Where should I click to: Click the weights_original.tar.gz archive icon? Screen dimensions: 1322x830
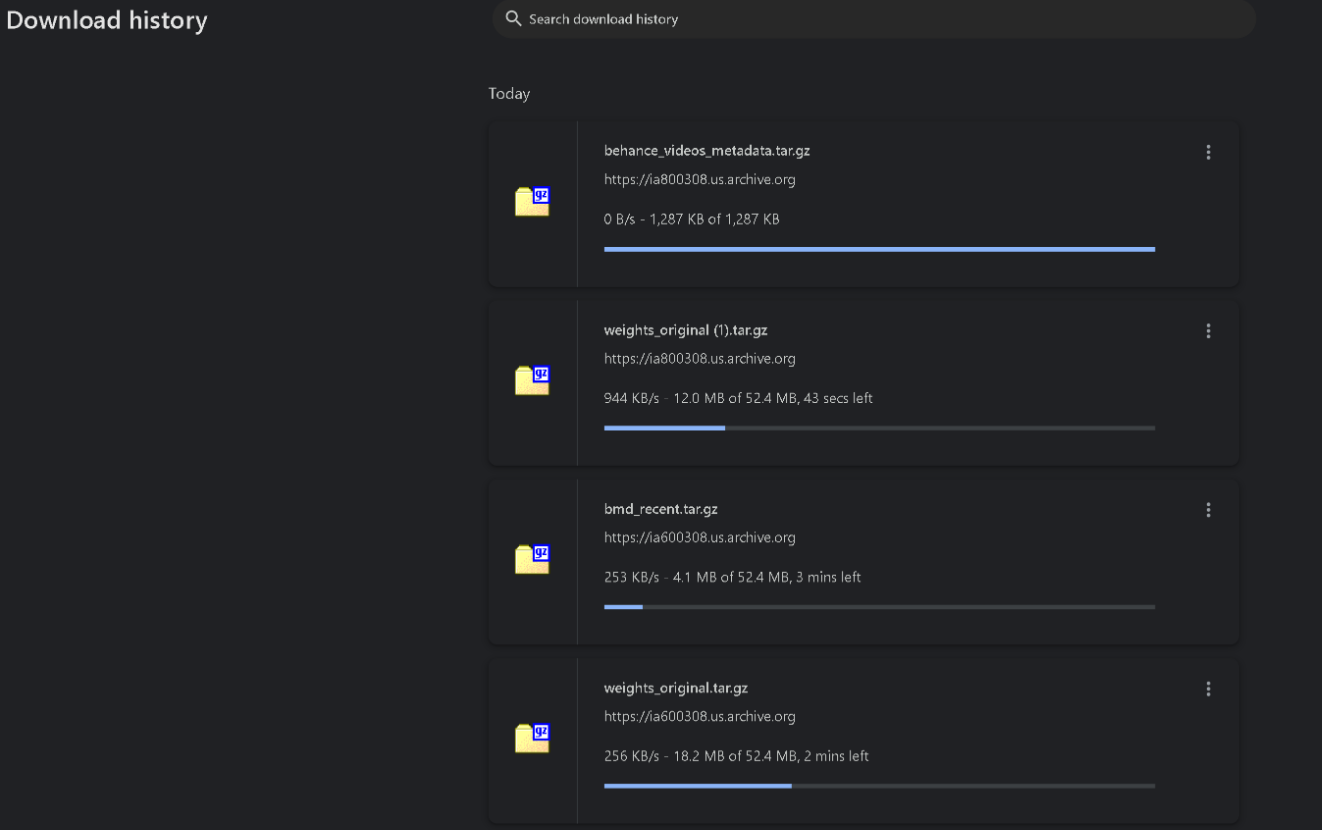(532, 739)
